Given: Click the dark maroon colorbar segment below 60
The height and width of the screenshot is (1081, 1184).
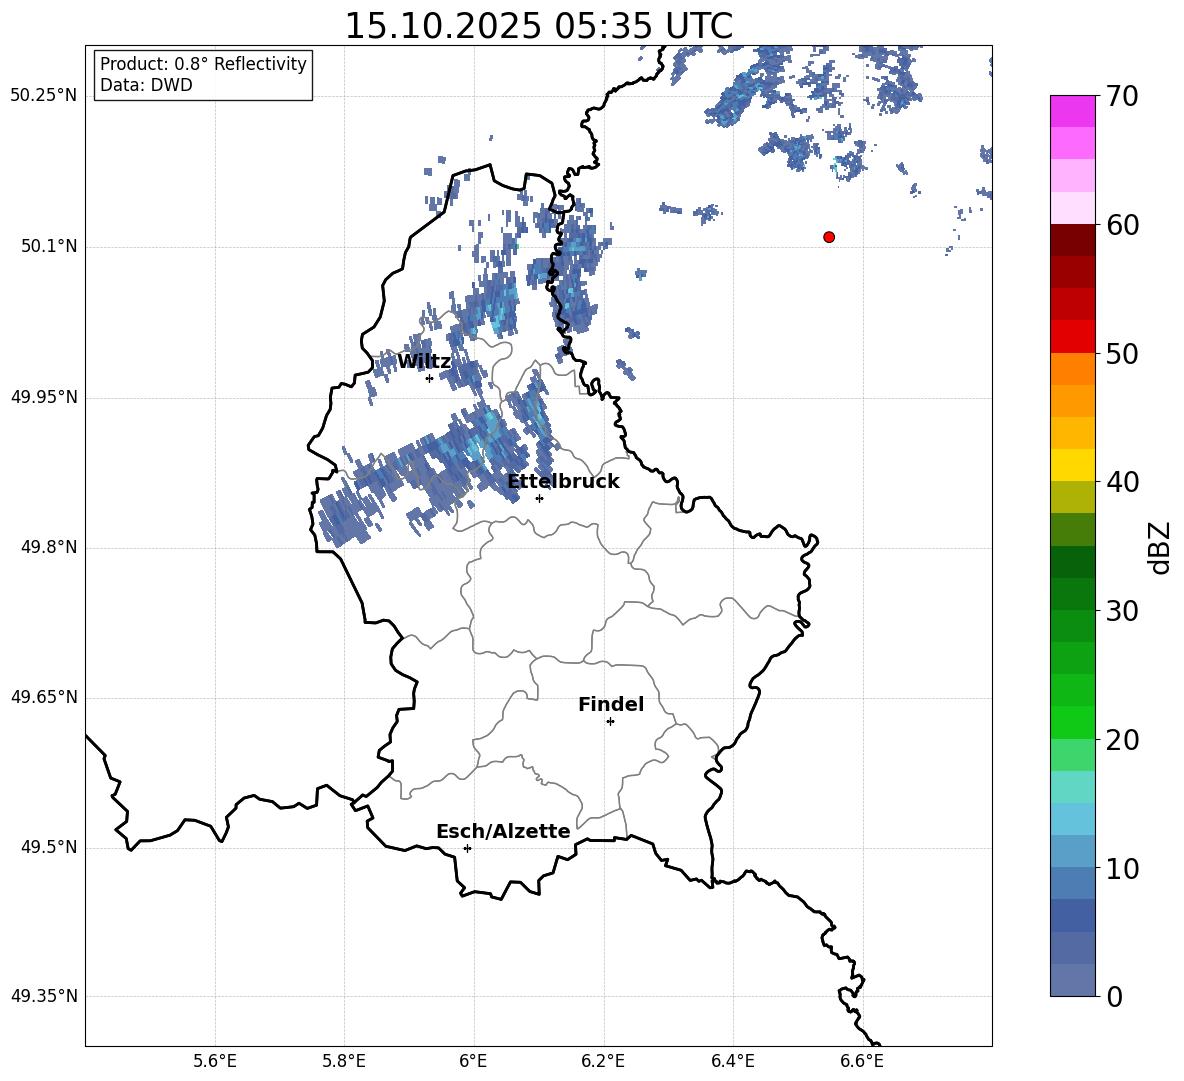Looking at the screenshot, I should (1072, 241).
